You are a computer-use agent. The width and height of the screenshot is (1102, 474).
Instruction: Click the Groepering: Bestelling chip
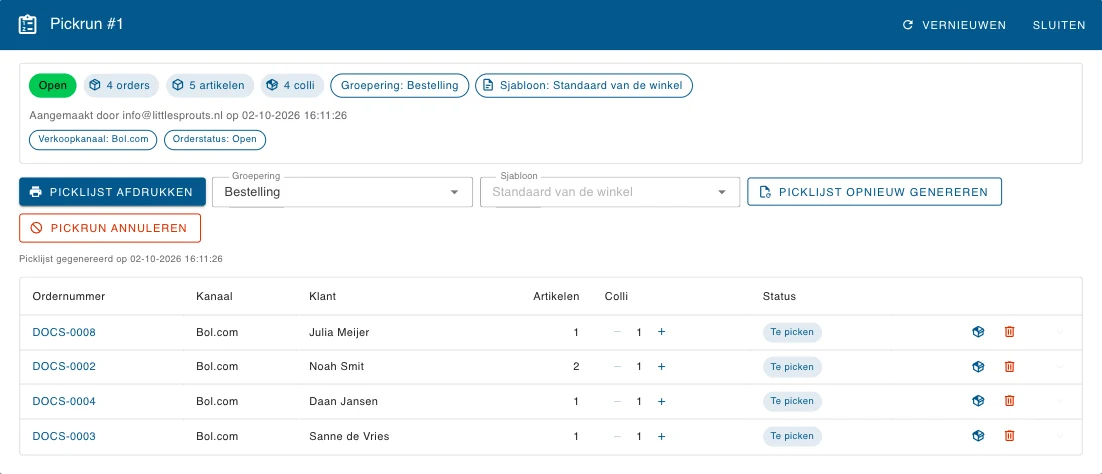(399, 86)
